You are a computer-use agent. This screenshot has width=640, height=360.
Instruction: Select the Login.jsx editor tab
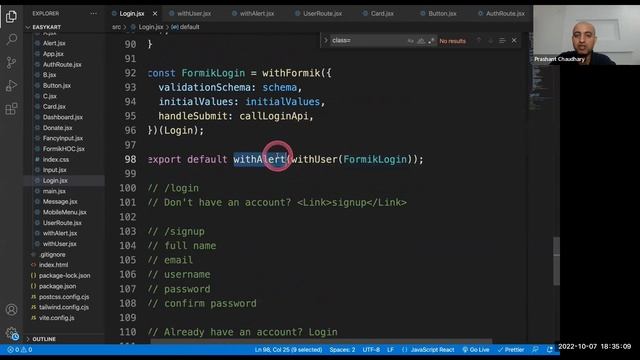132,13
